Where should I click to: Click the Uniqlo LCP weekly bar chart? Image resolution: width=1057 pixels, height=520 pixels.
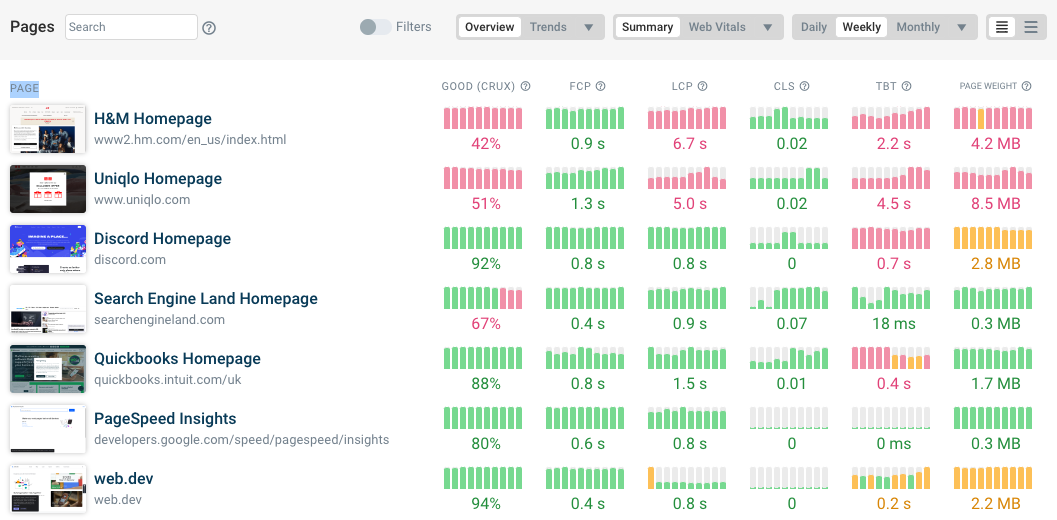pos(687,177)
